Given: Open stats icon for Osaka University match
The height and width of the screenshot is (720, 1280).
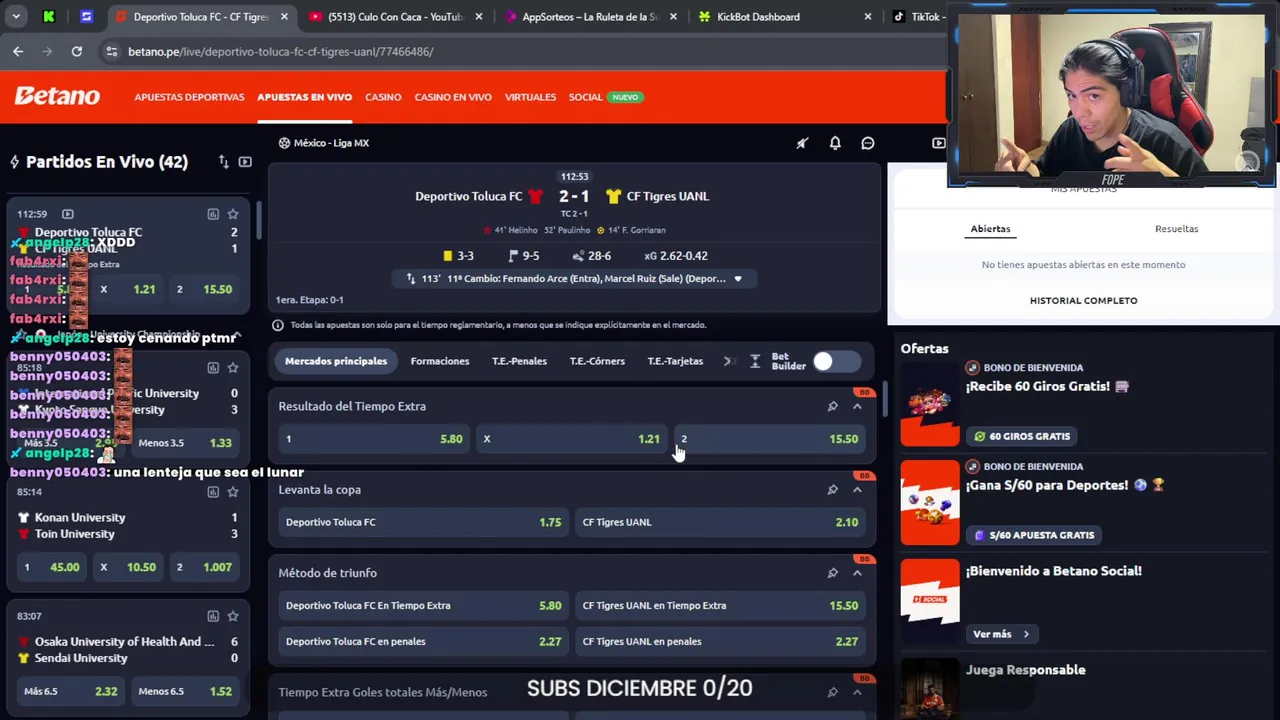Looking at the screenshot, I should pyautogui.click(x=213, y=616).
